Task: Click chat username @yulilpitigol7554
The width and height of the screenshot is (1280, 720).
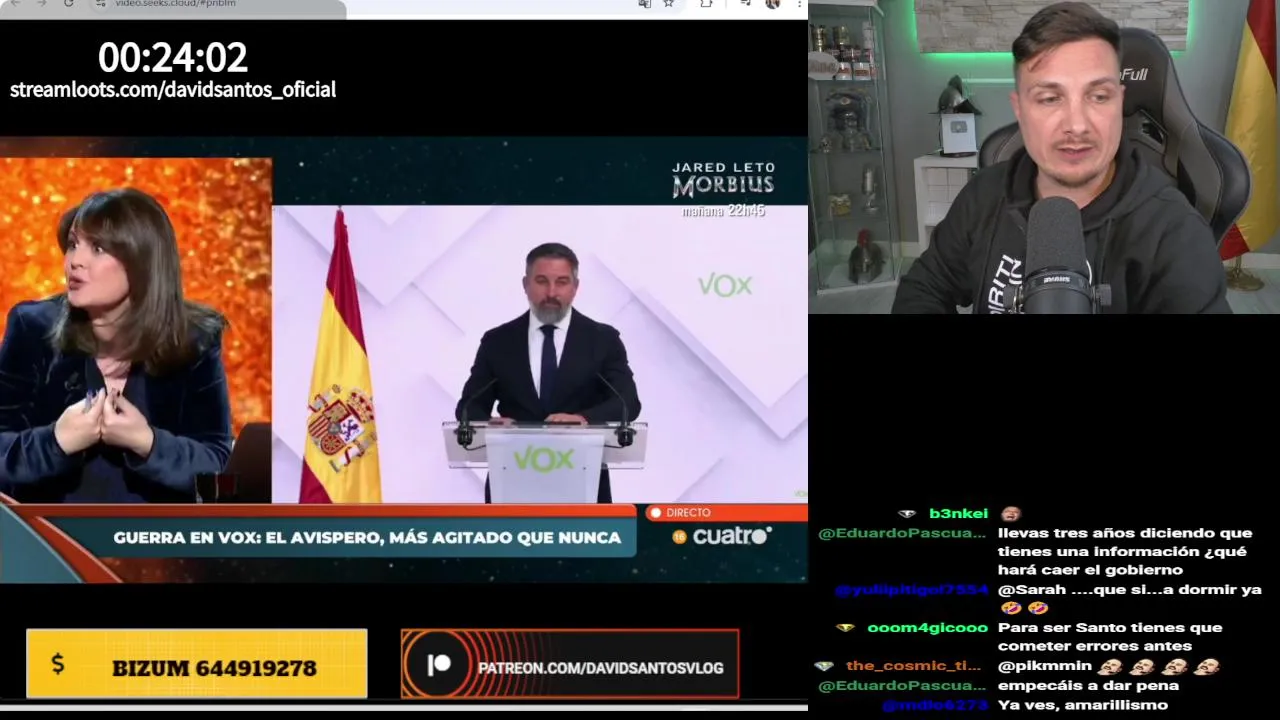Action: (911, 590)
